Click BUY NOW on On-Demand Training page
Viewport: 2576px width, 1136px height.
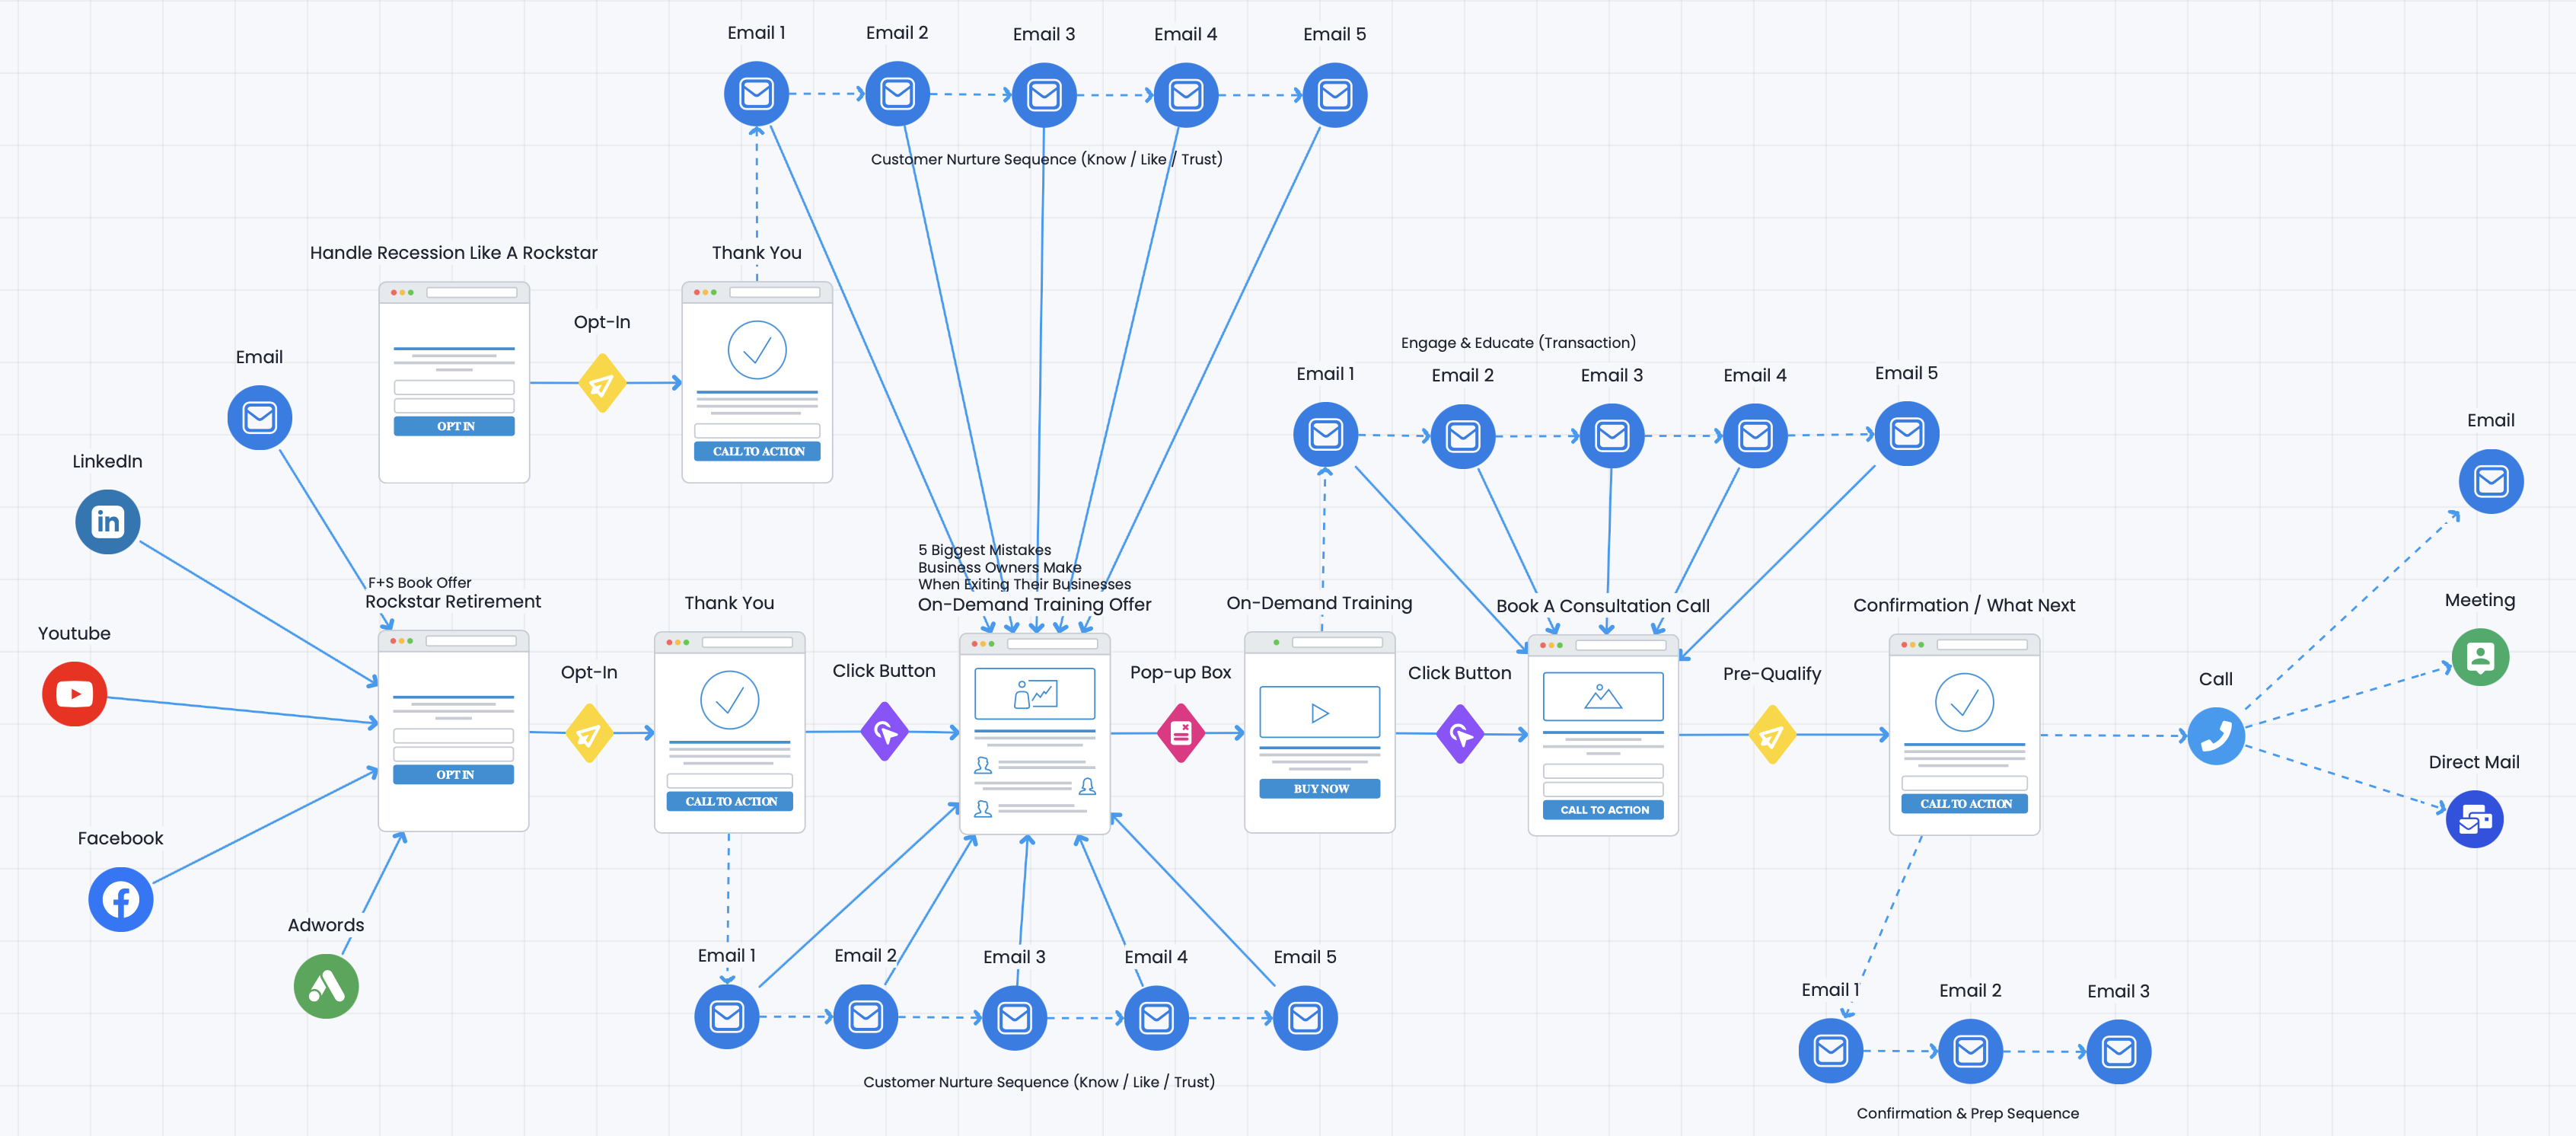(x=1320, y=789)
